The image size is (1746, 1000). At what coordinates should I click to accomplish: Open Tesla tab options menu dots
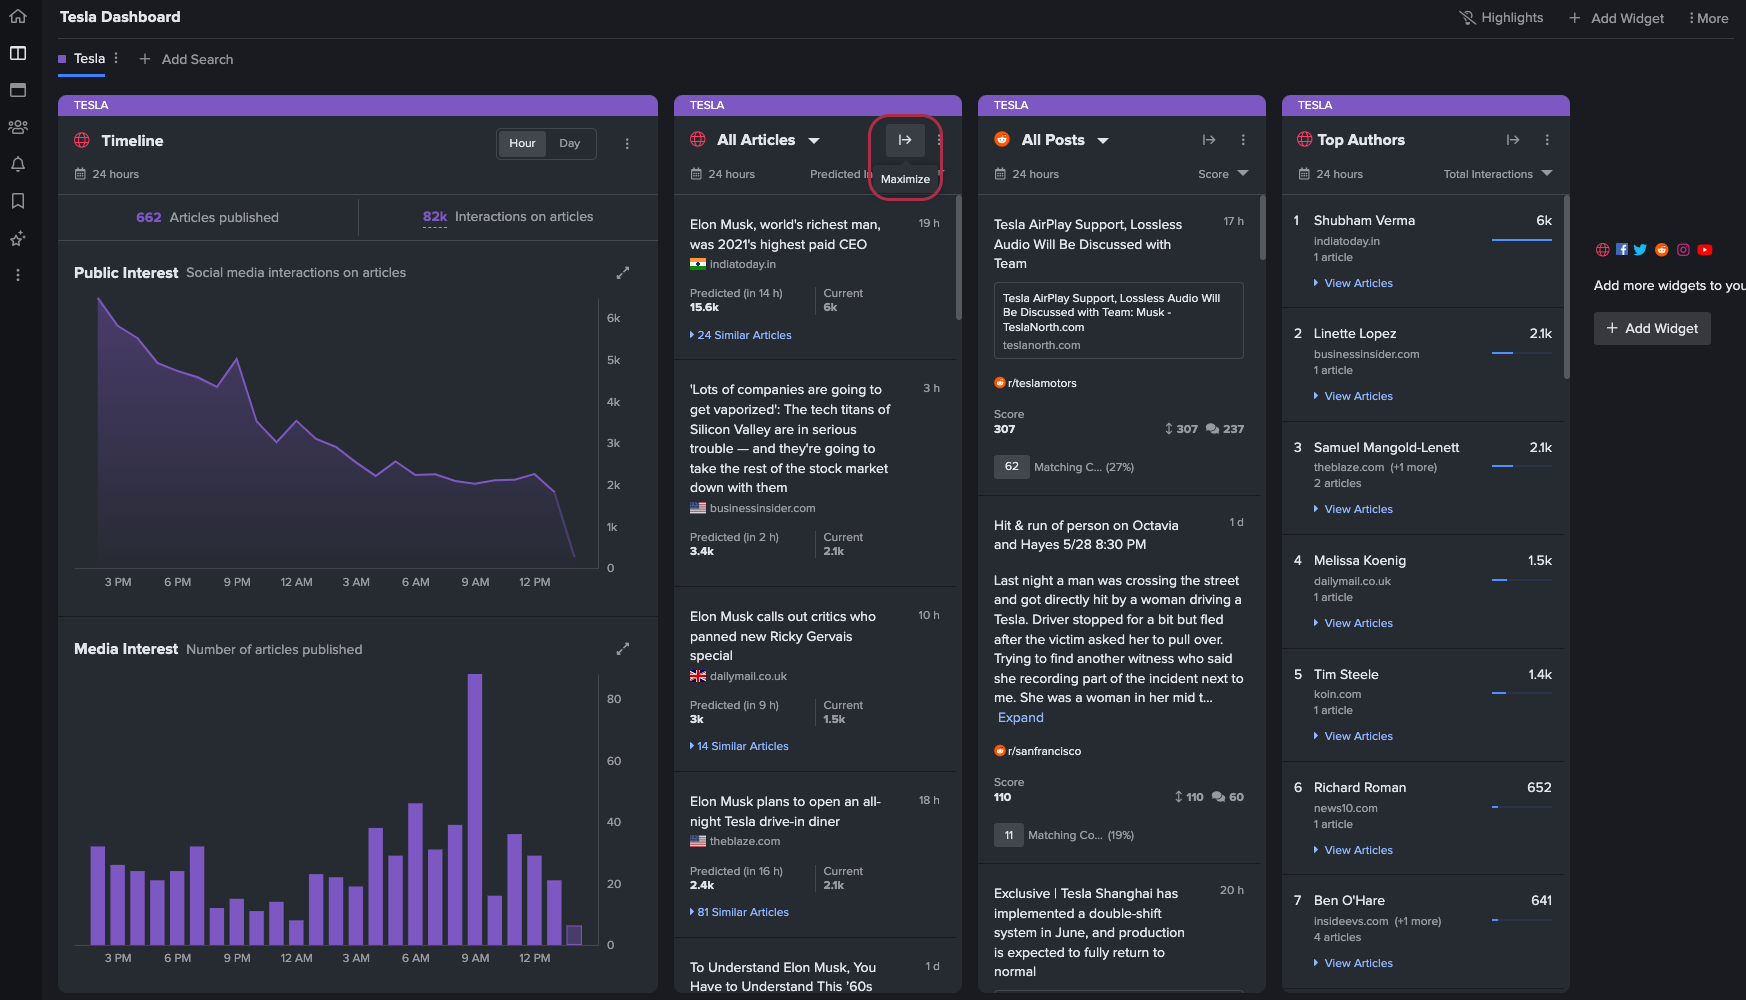[116, 58]
